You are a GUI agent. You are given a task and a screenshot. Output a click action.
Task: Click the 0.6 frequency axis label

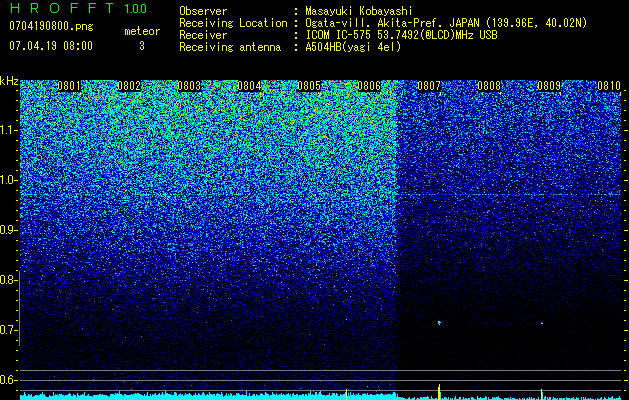click(7, 380)
